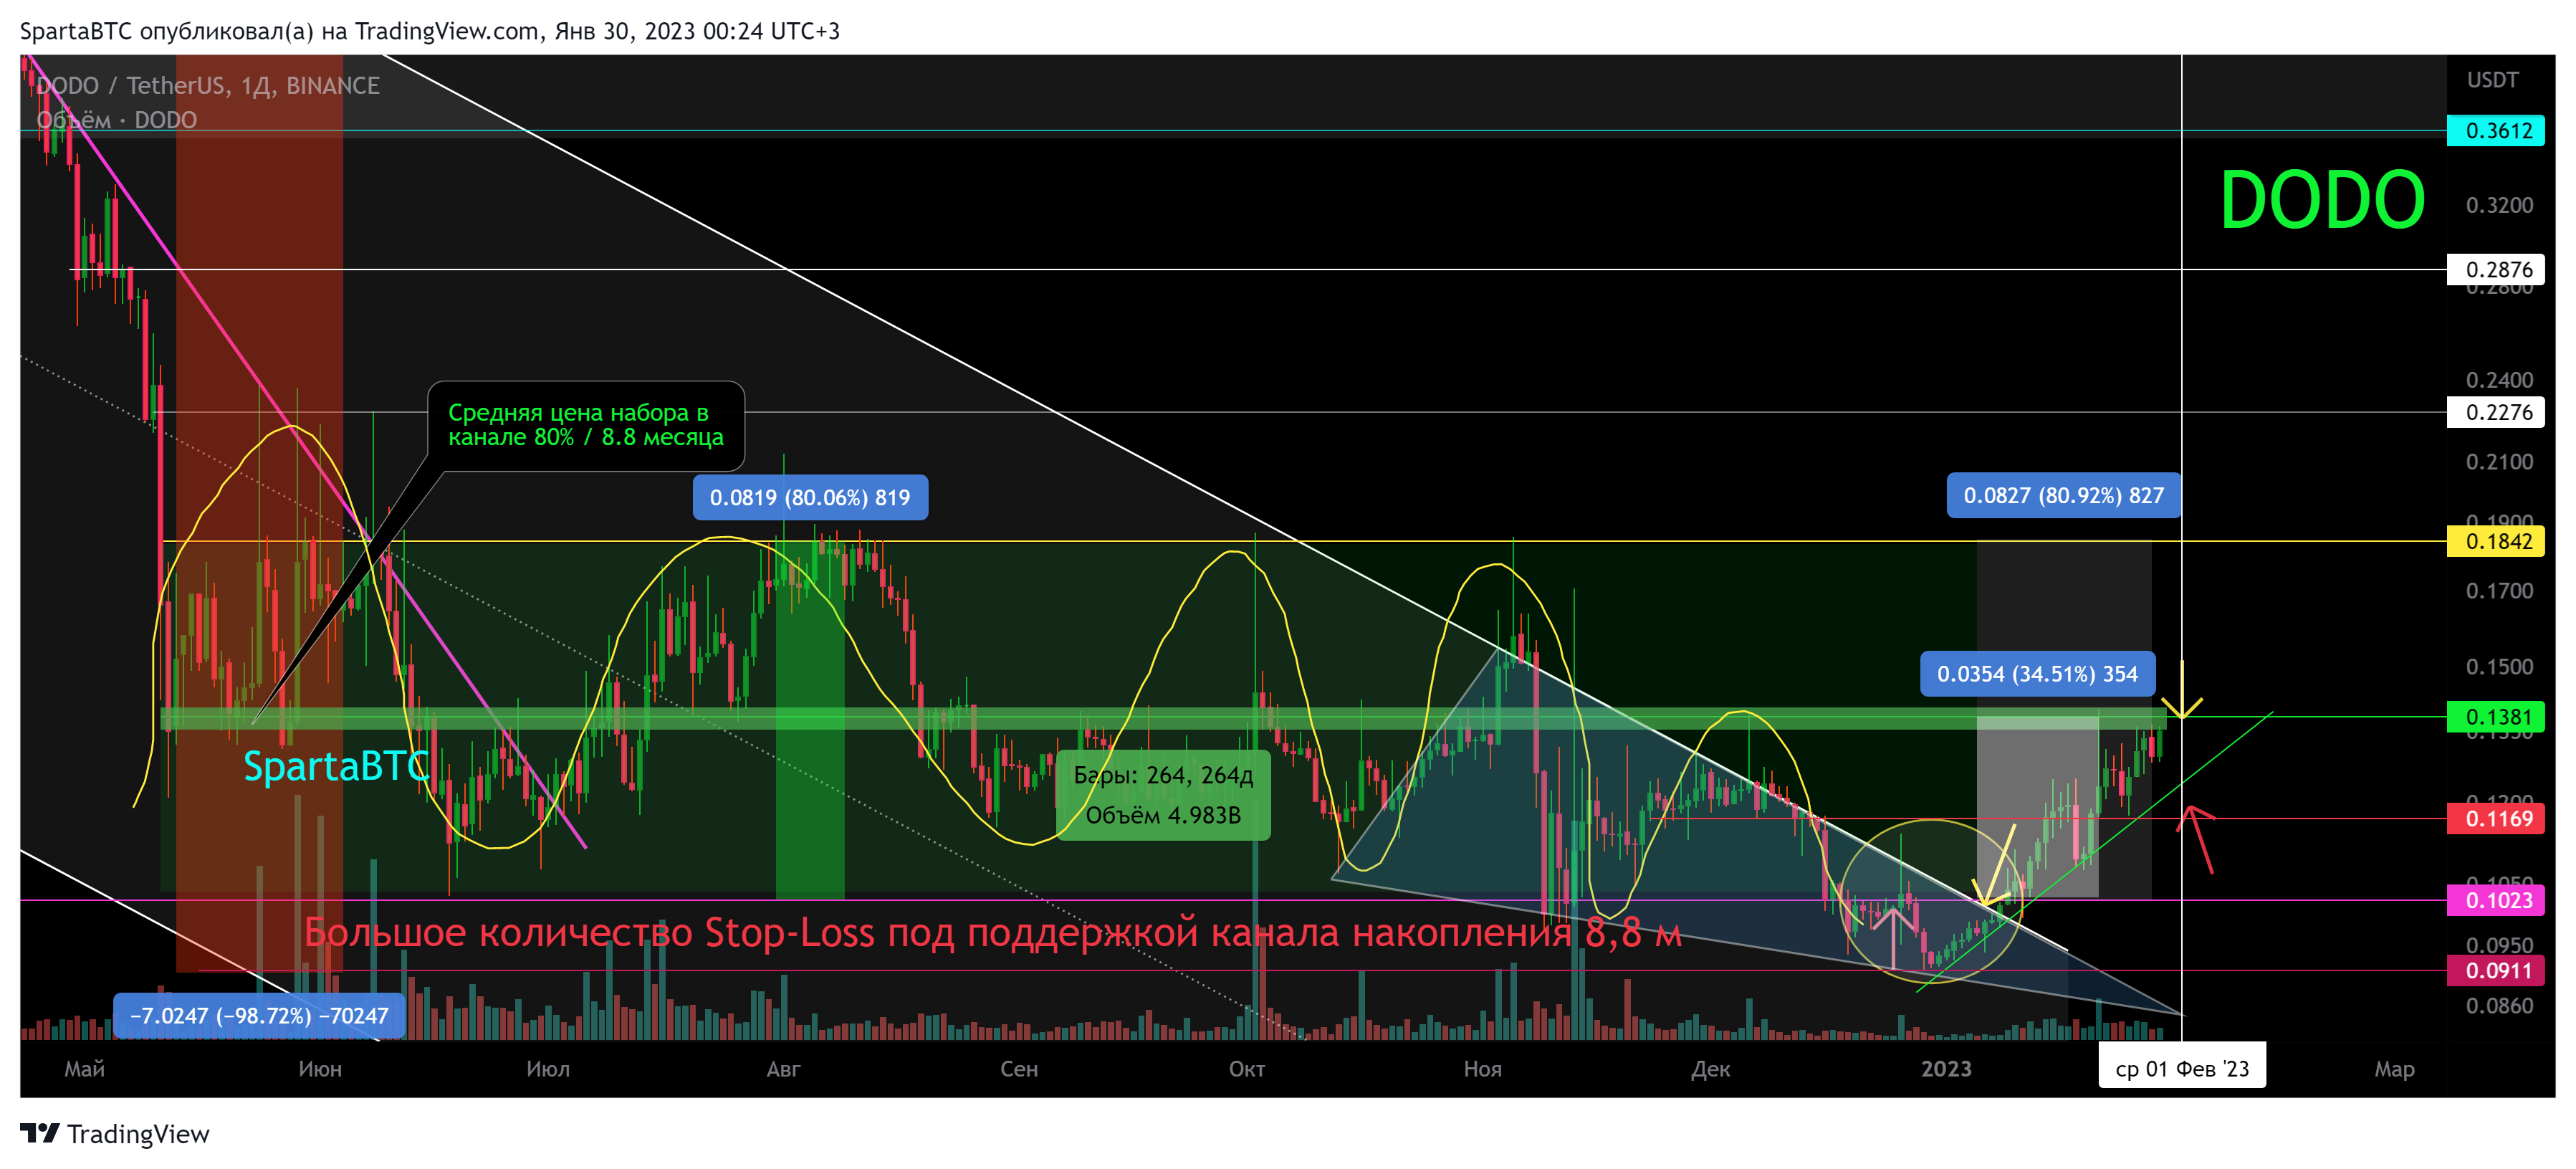Click the TradingView logo at bottom left

coord(115,1134)
